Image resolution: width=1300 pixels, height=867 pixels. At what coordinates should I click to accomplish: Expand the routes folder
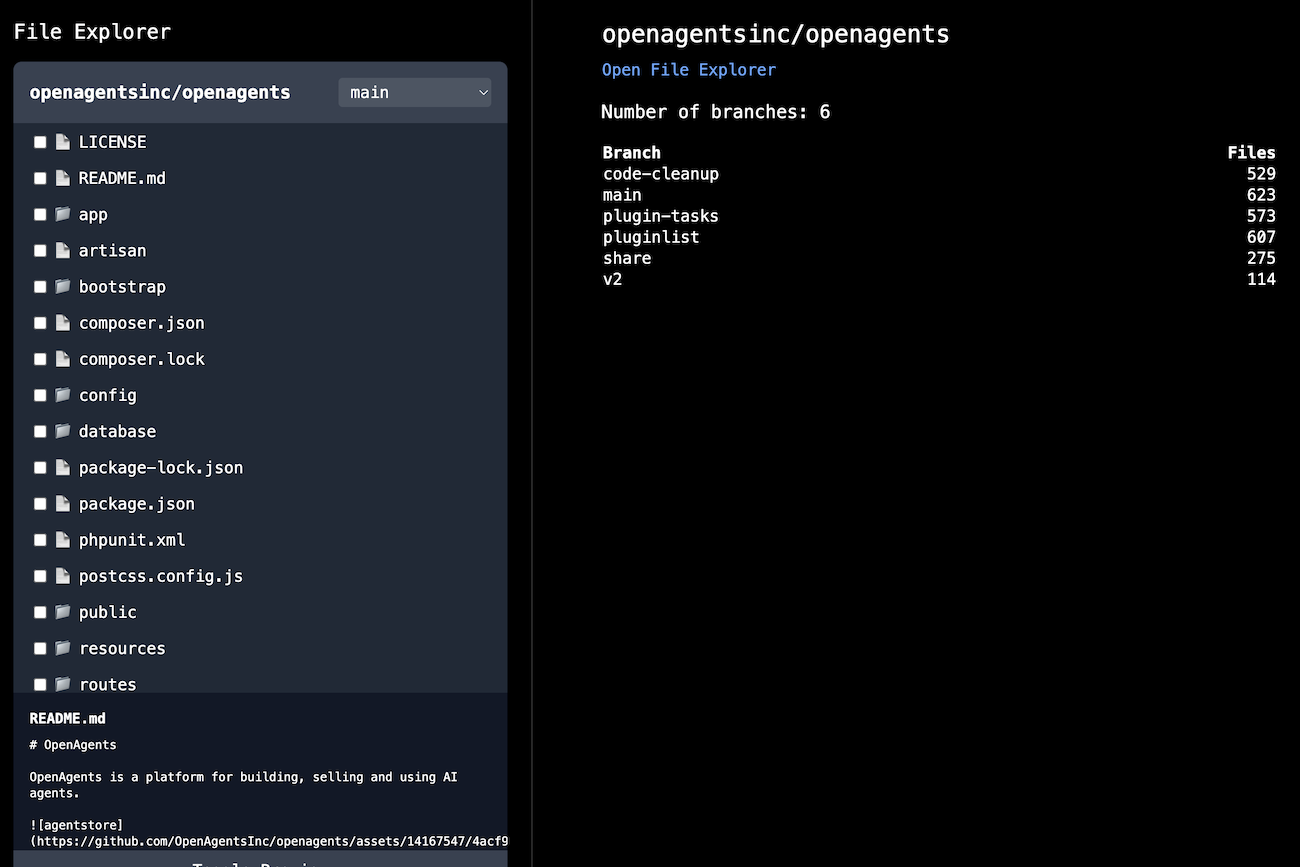(107, 684)
